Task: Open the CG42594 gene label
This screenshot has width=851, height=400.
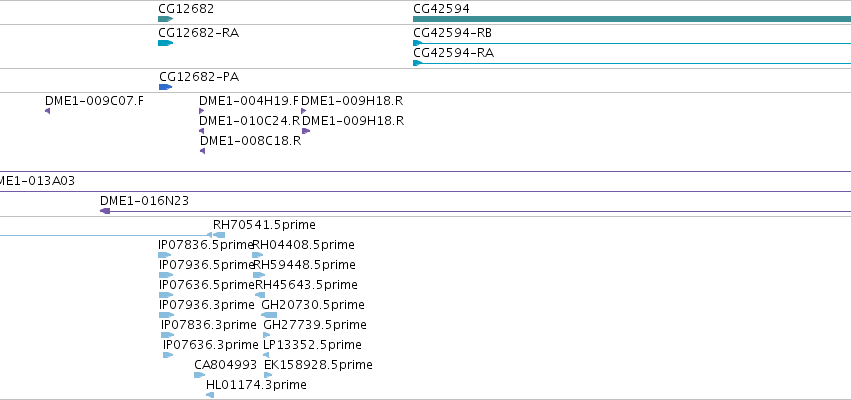Action: tap(441, 9)
